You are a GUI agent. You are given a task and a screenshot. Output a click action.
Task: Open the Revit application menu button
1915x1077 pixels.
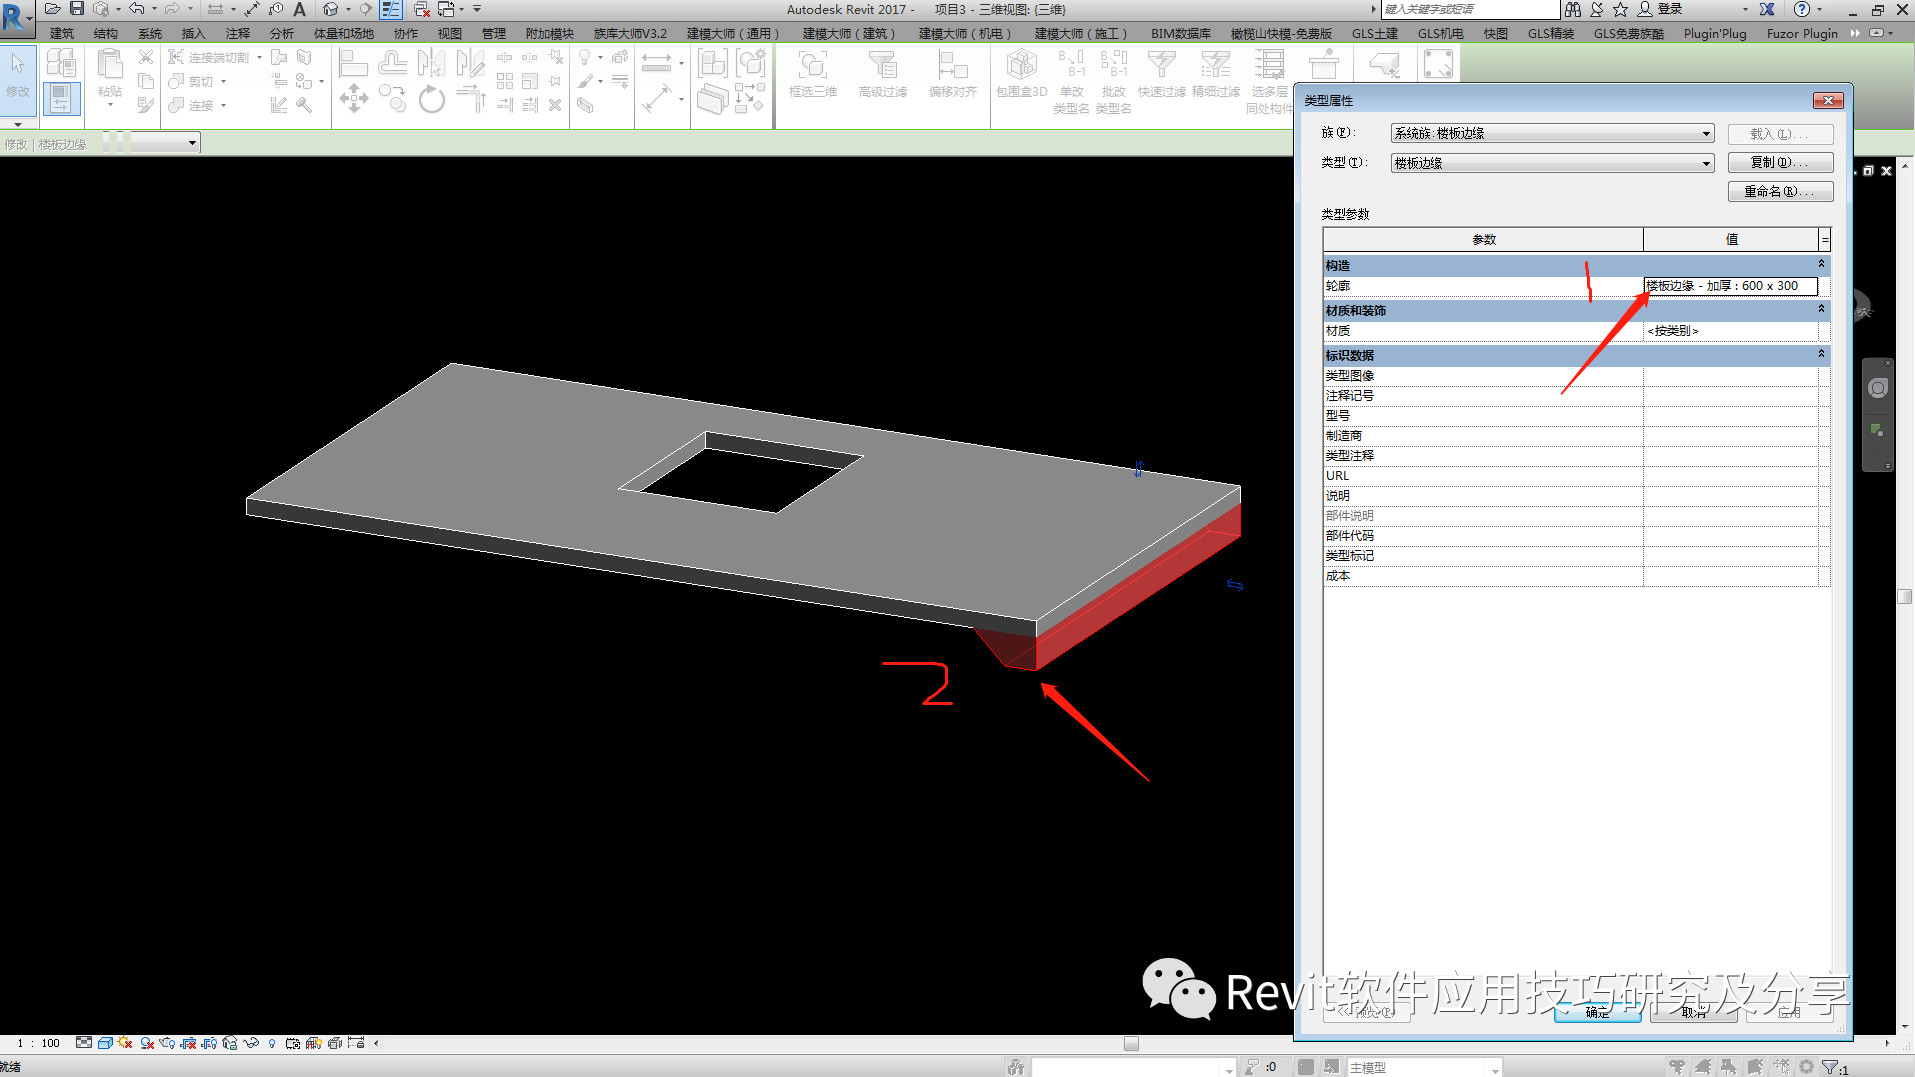tap(15, 17)
